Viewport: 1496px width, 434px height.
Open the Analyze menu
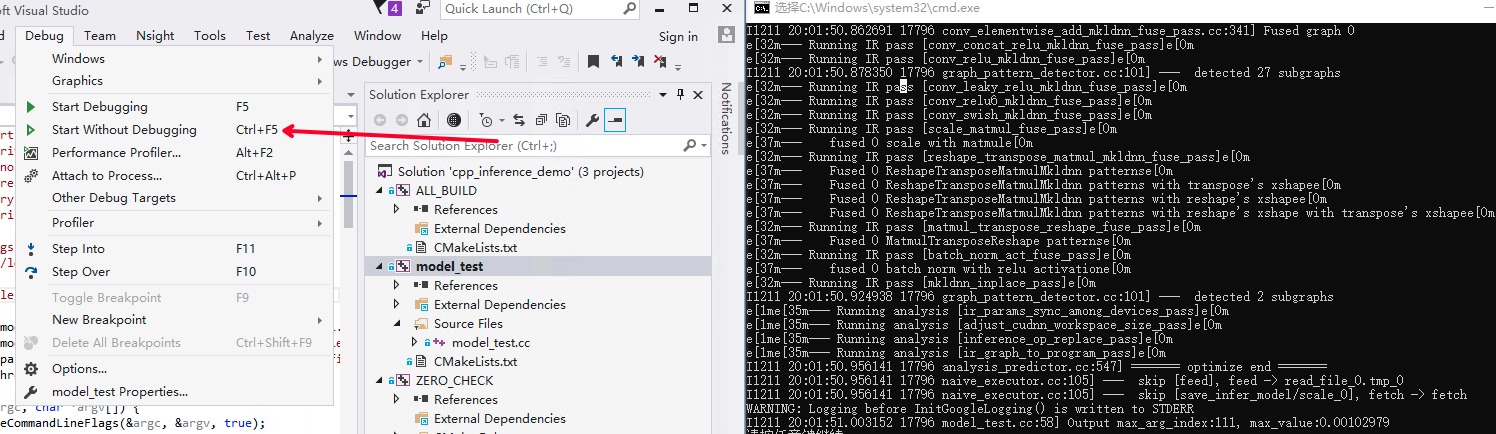(x=312, y=35)
